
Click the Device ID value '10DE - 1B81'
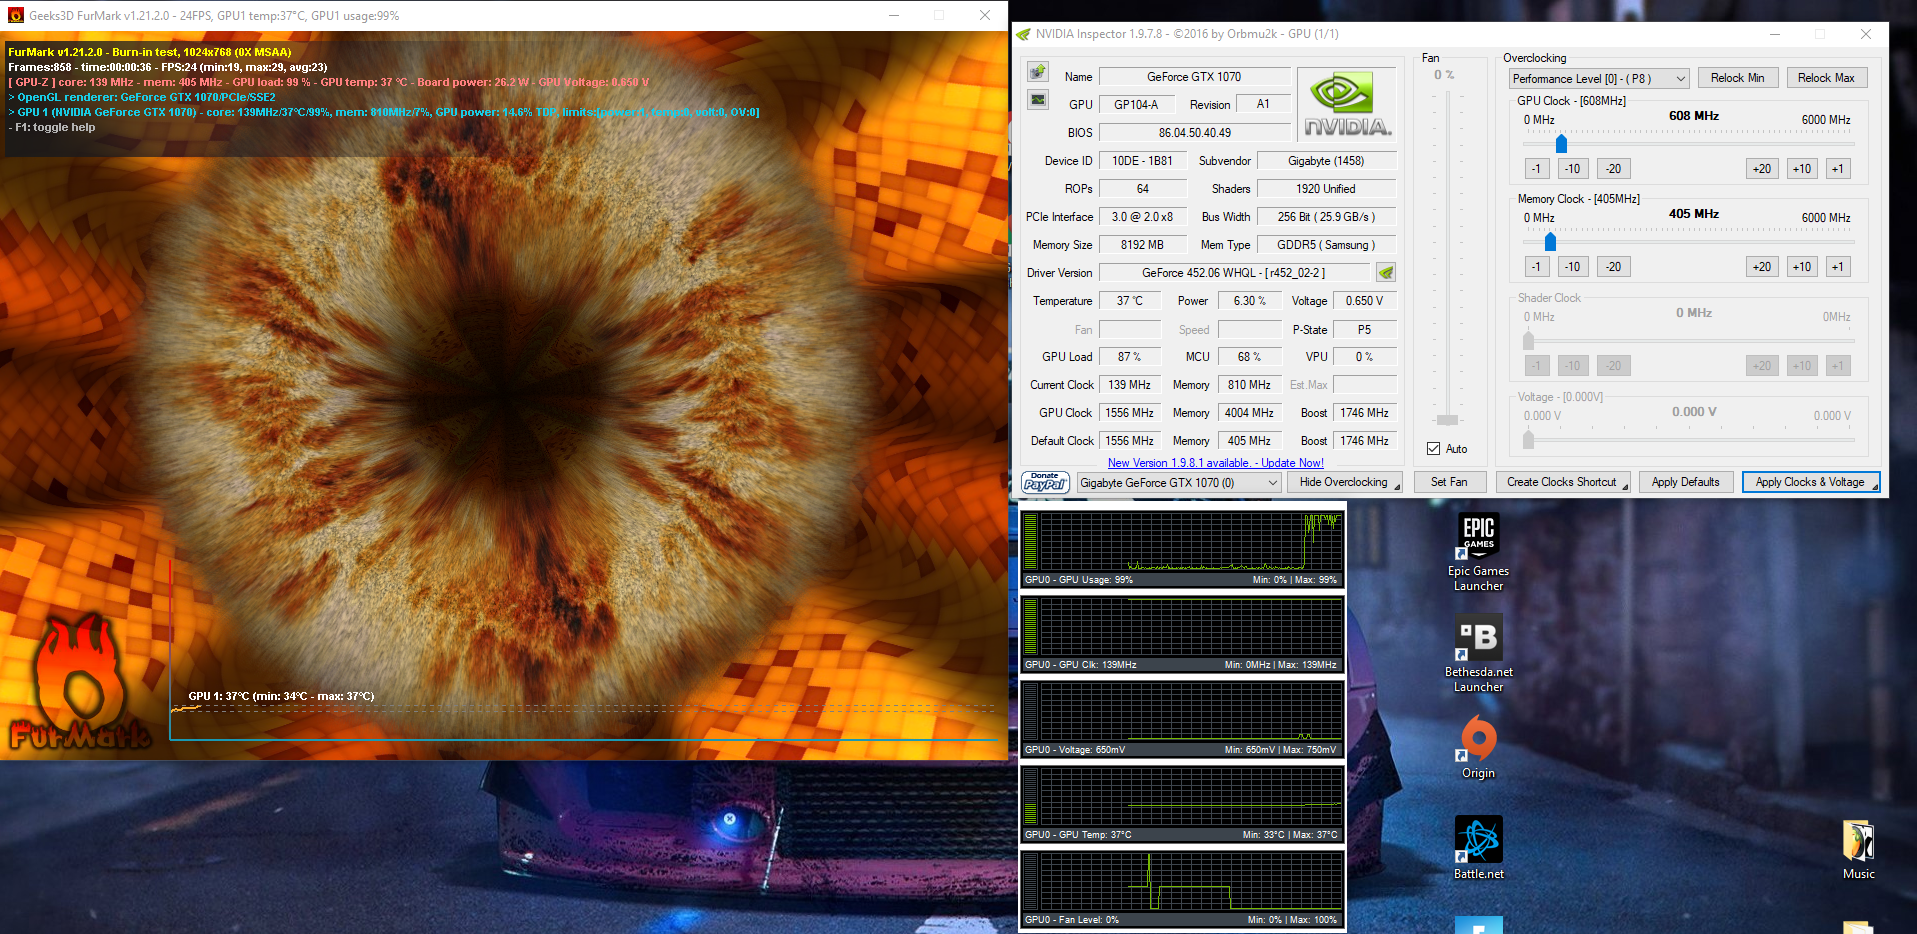[x=1143, y=161]
